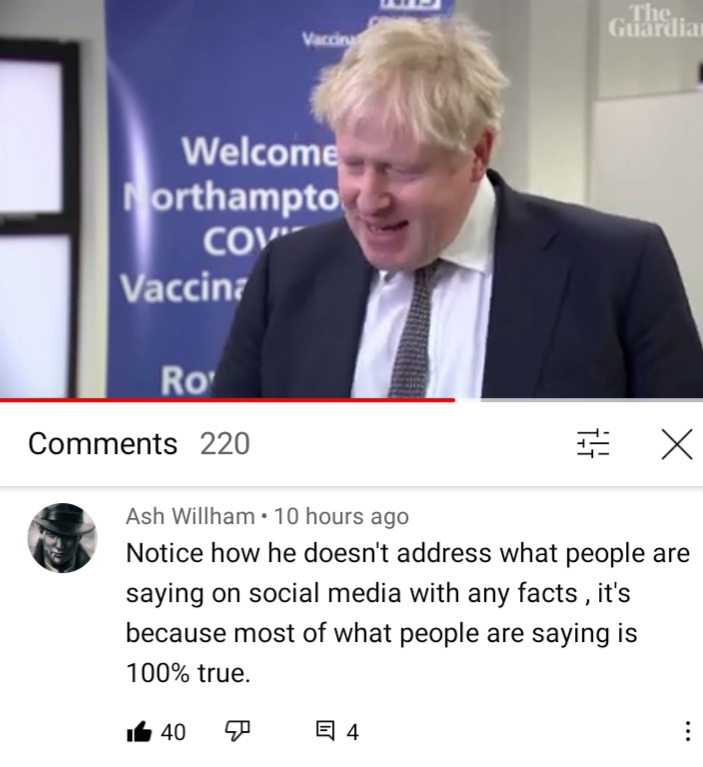703x767 pixels.
Task: Close the Comments panel
Action: [677, 444]
